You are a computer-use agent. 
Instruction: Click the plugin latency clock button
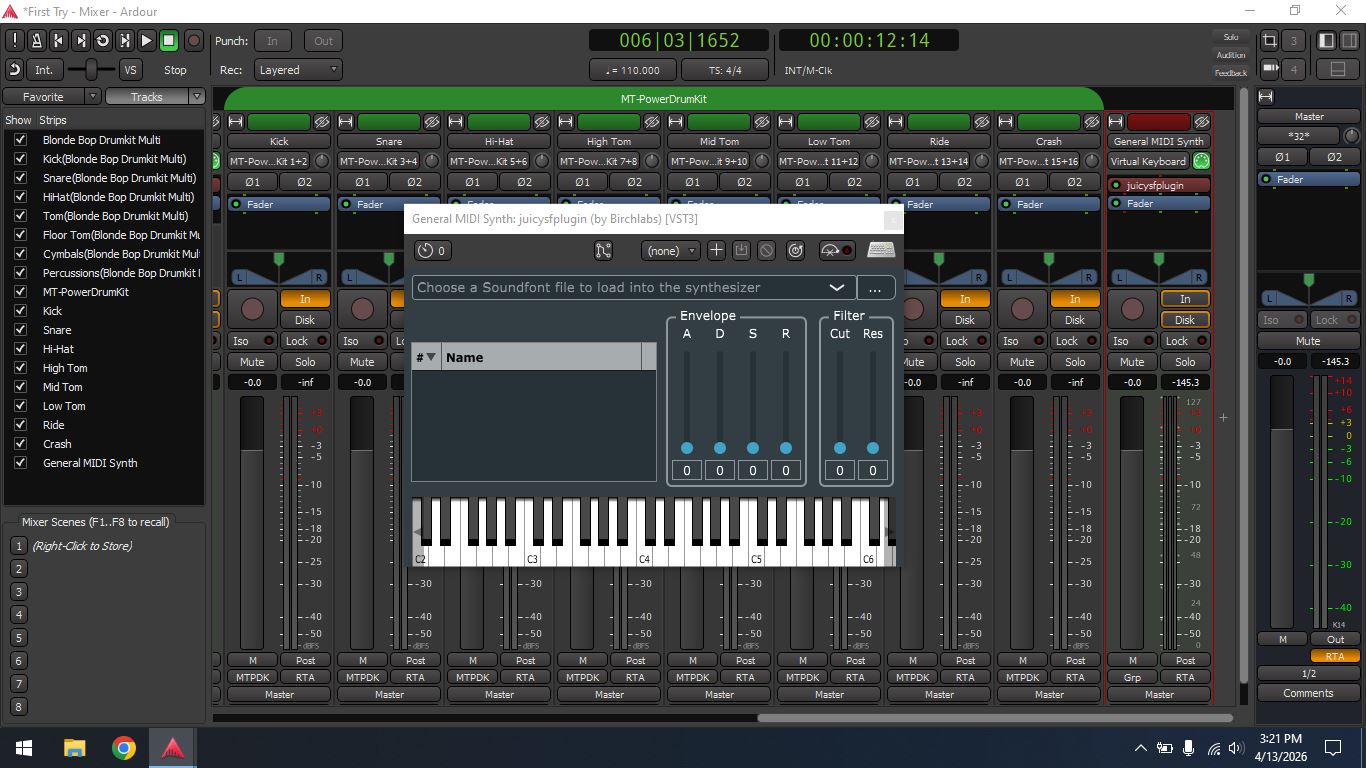click(x=432, y=251)
